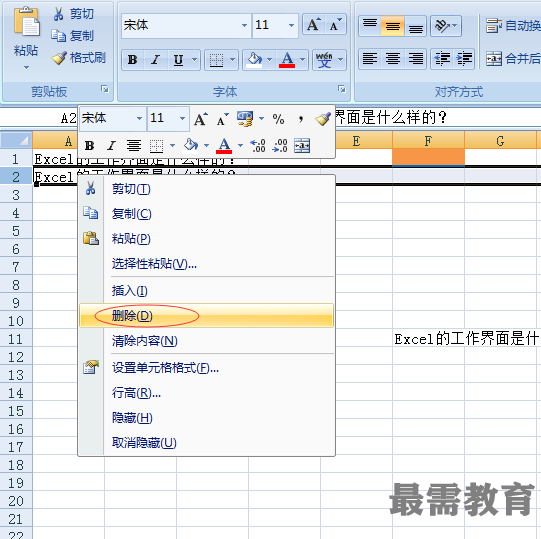Choose 复制(C) from the context menu

pyautogui.click(x=206, y=214)
